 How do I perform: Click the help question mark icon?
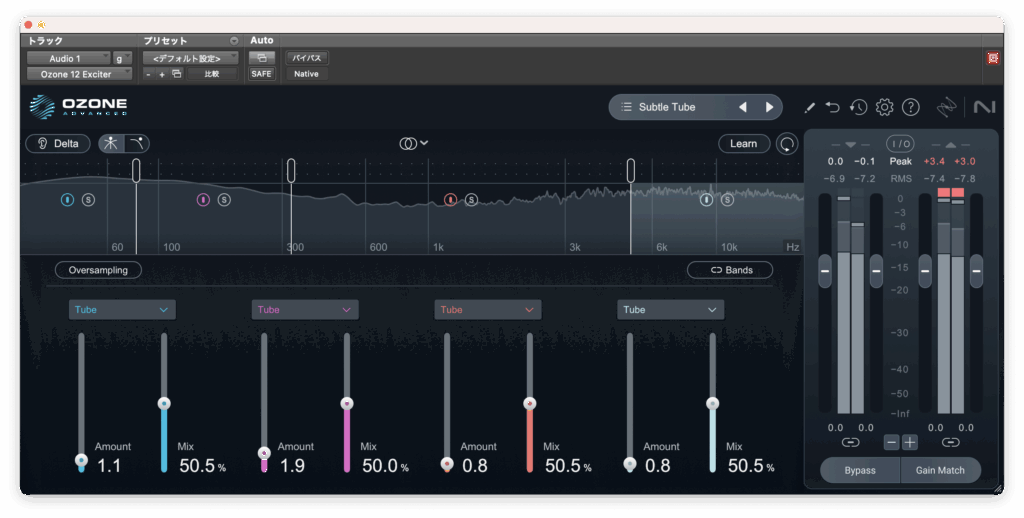(x=910, y=107)
